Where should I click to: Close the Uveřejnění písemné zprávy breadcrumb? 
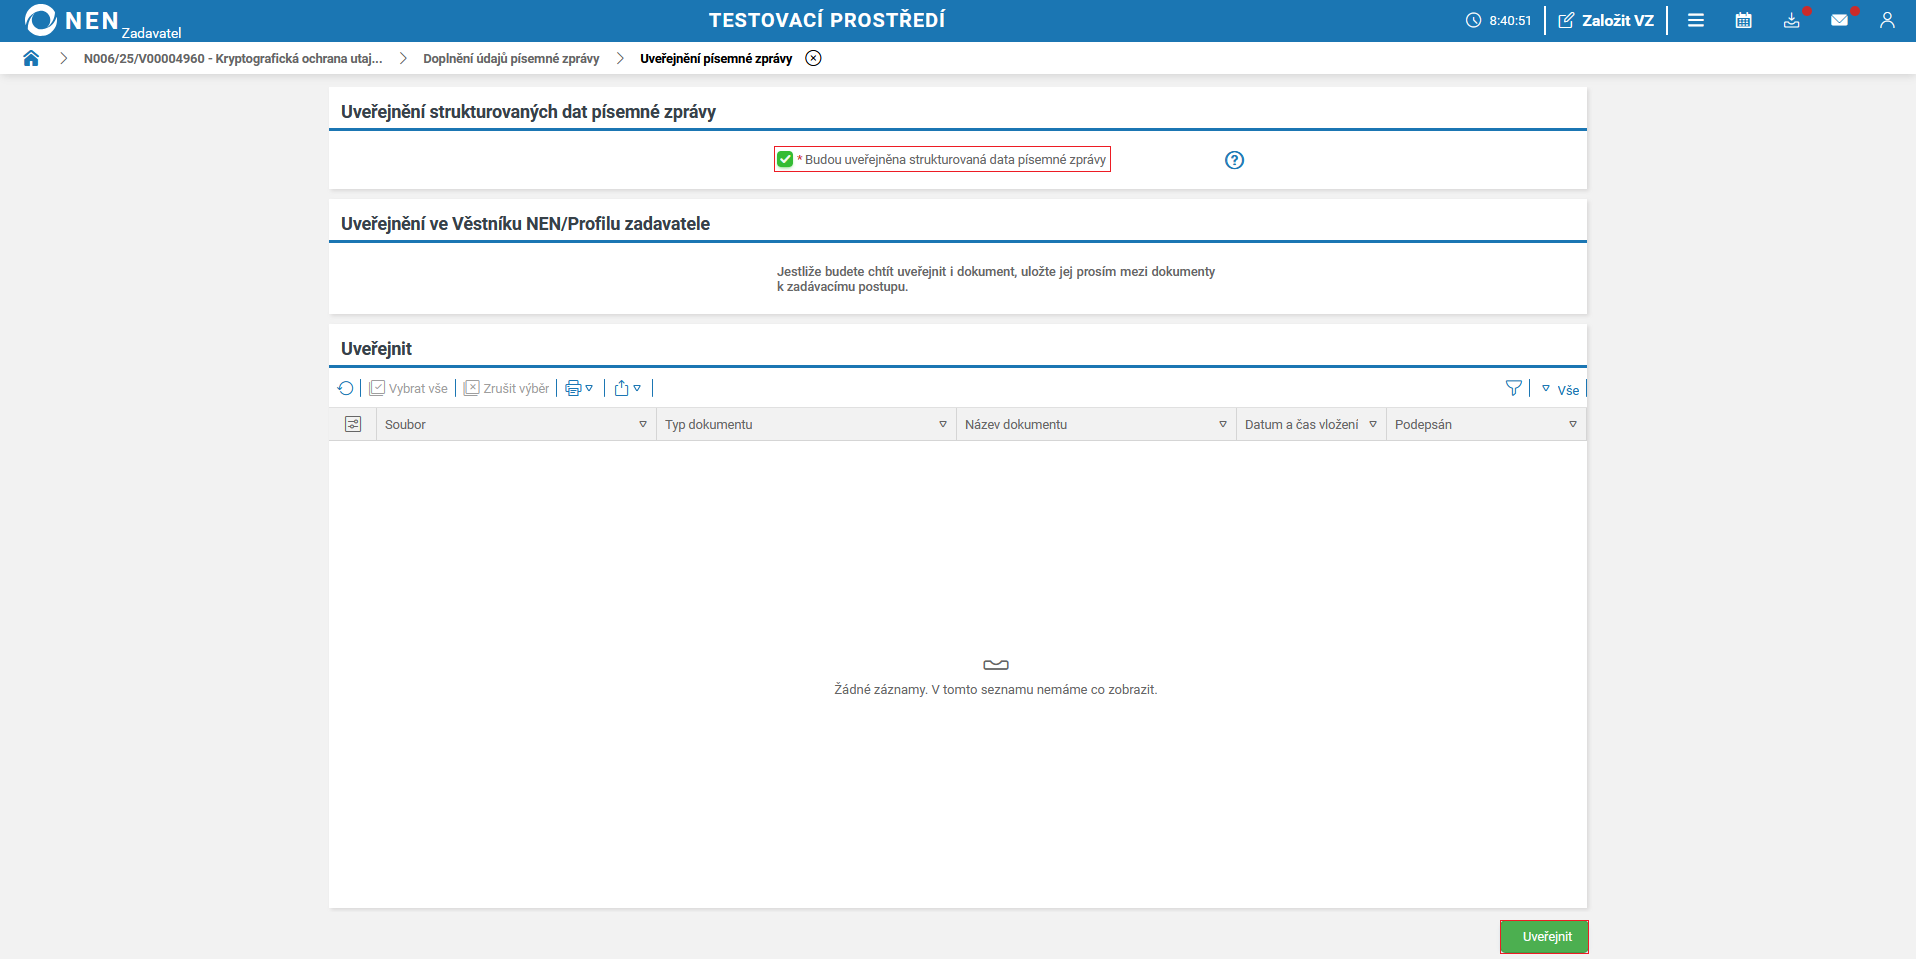(x=814, y=58)
